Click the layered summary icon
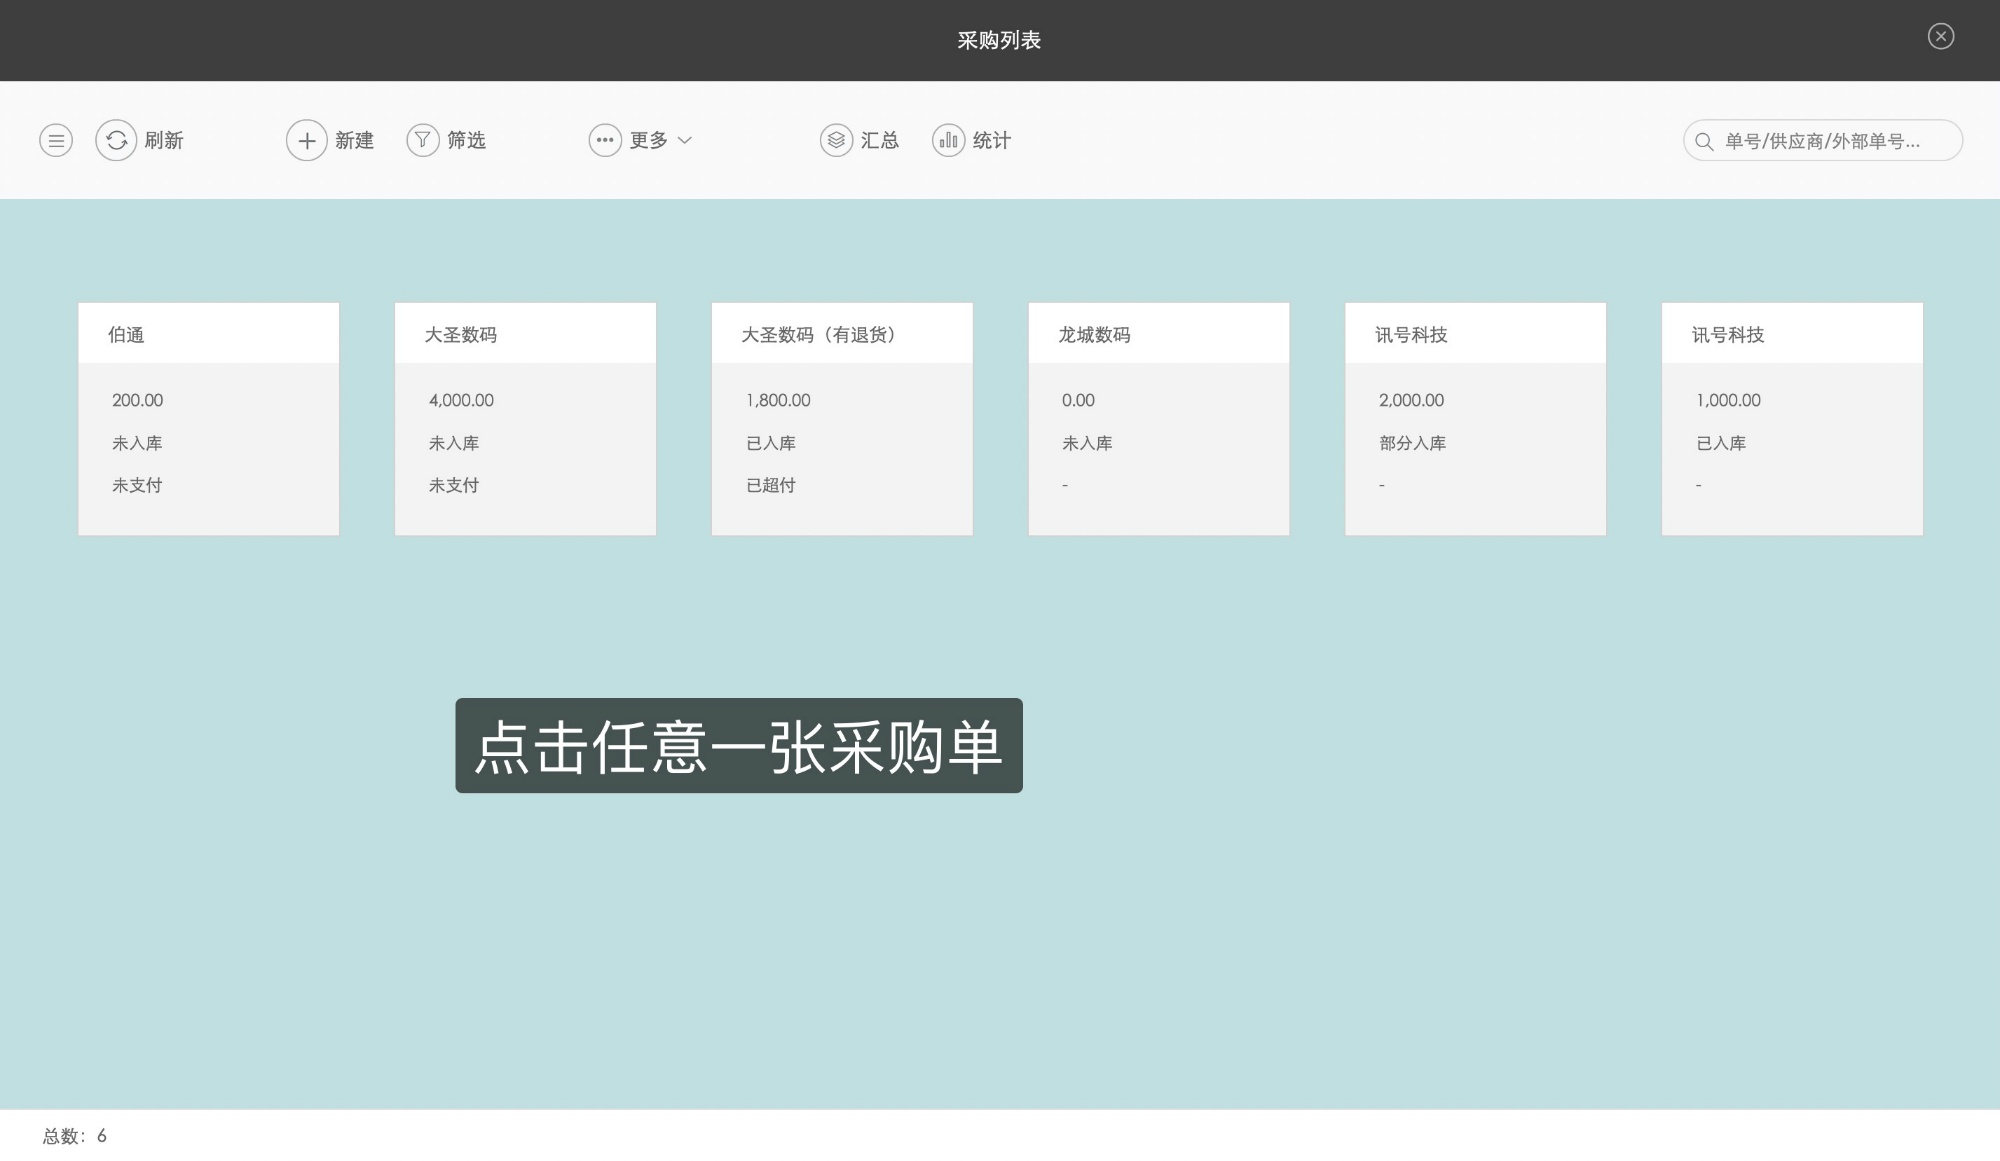 coord(836,140)
